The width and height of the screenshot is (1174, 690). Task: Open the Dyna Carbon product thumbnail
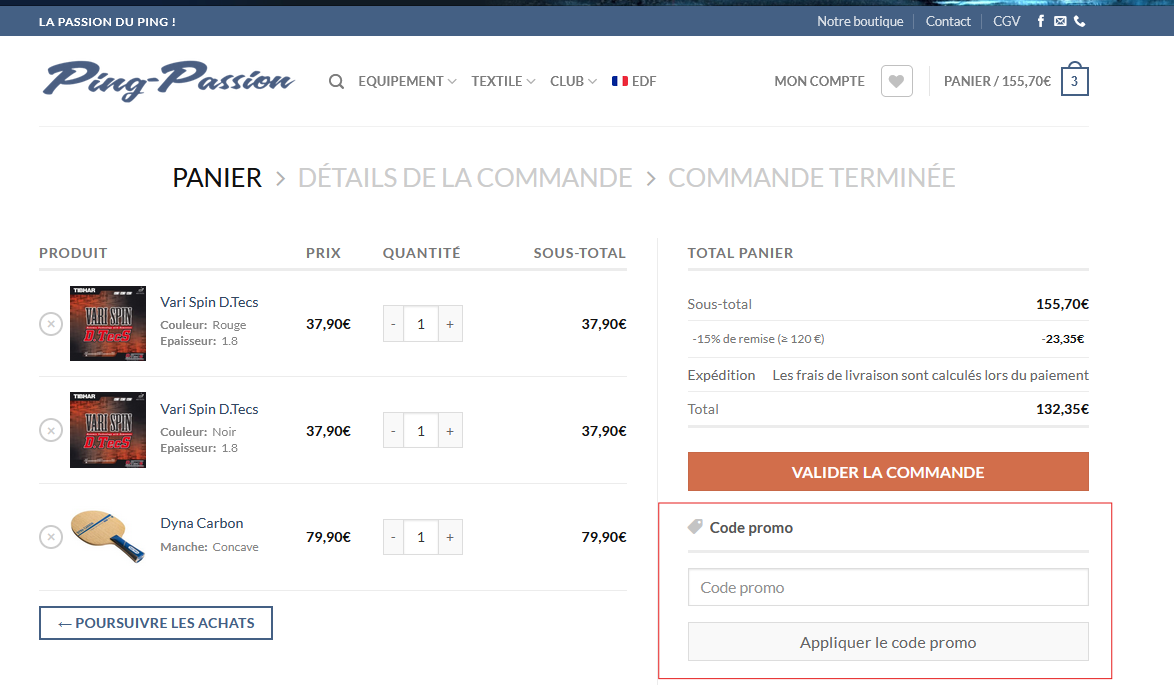coord(108,537)
